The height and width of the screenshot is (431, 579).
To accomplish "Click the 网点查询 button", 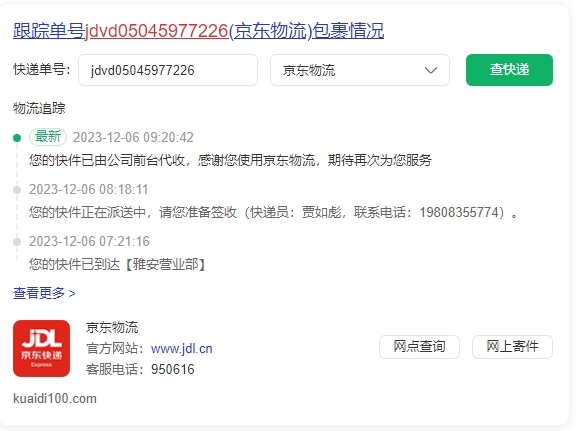I will click(419, 347).
